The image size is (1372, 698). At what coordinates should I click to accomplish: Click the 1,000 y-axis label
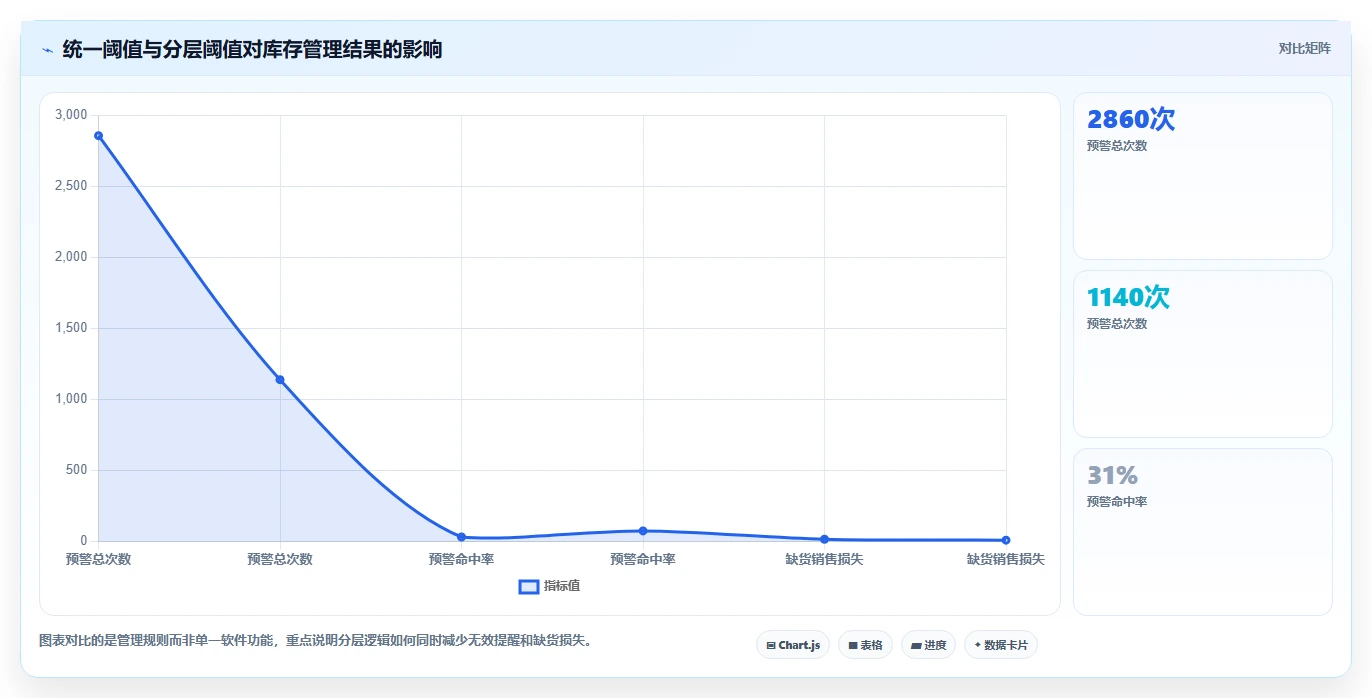pos(71,399)
